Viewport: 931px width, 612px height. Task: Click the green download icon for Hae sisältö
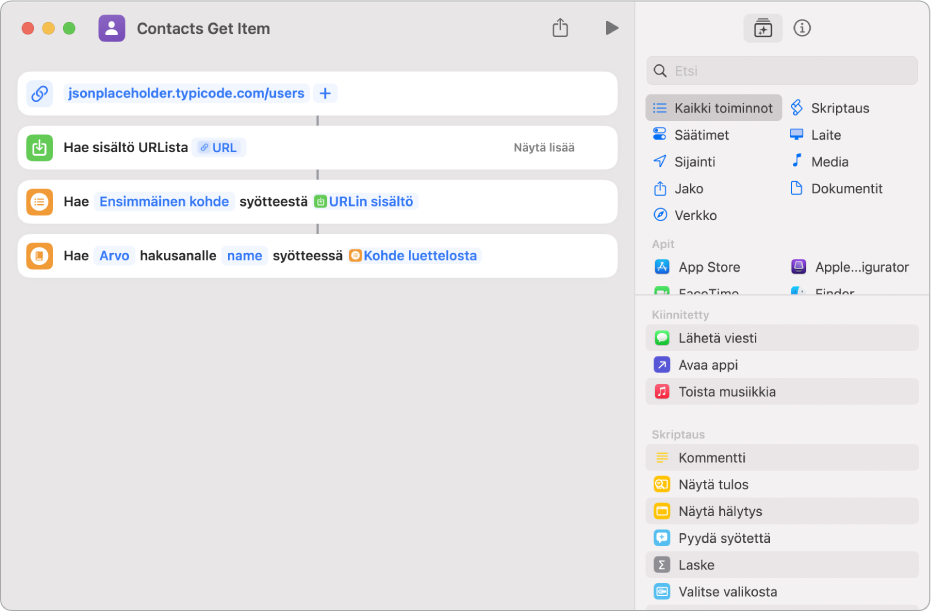pos(40,147)
